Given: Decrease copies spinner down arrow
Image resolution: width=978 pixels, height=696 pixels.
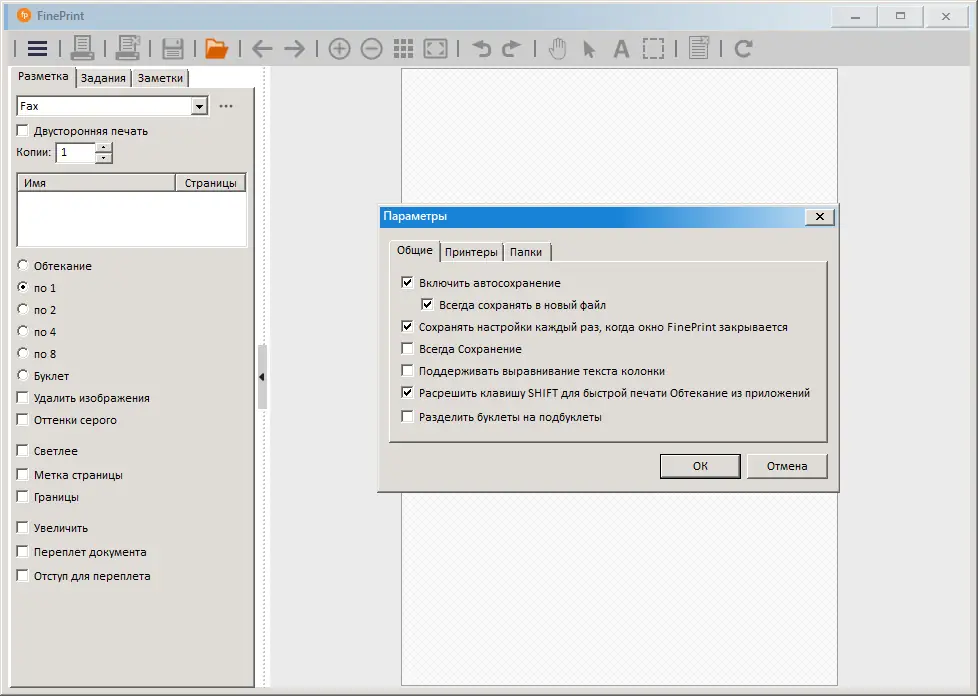Looking at the screenshot, I should [x=104, y=158].
